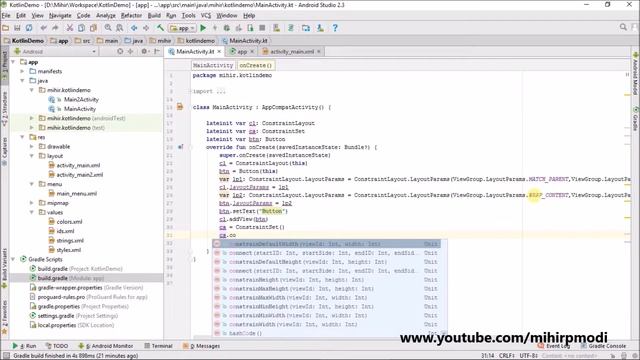Switch to the activity_main.xml editor tab
Viewport: 640px width, 360px height.
[x=291, y=52]
